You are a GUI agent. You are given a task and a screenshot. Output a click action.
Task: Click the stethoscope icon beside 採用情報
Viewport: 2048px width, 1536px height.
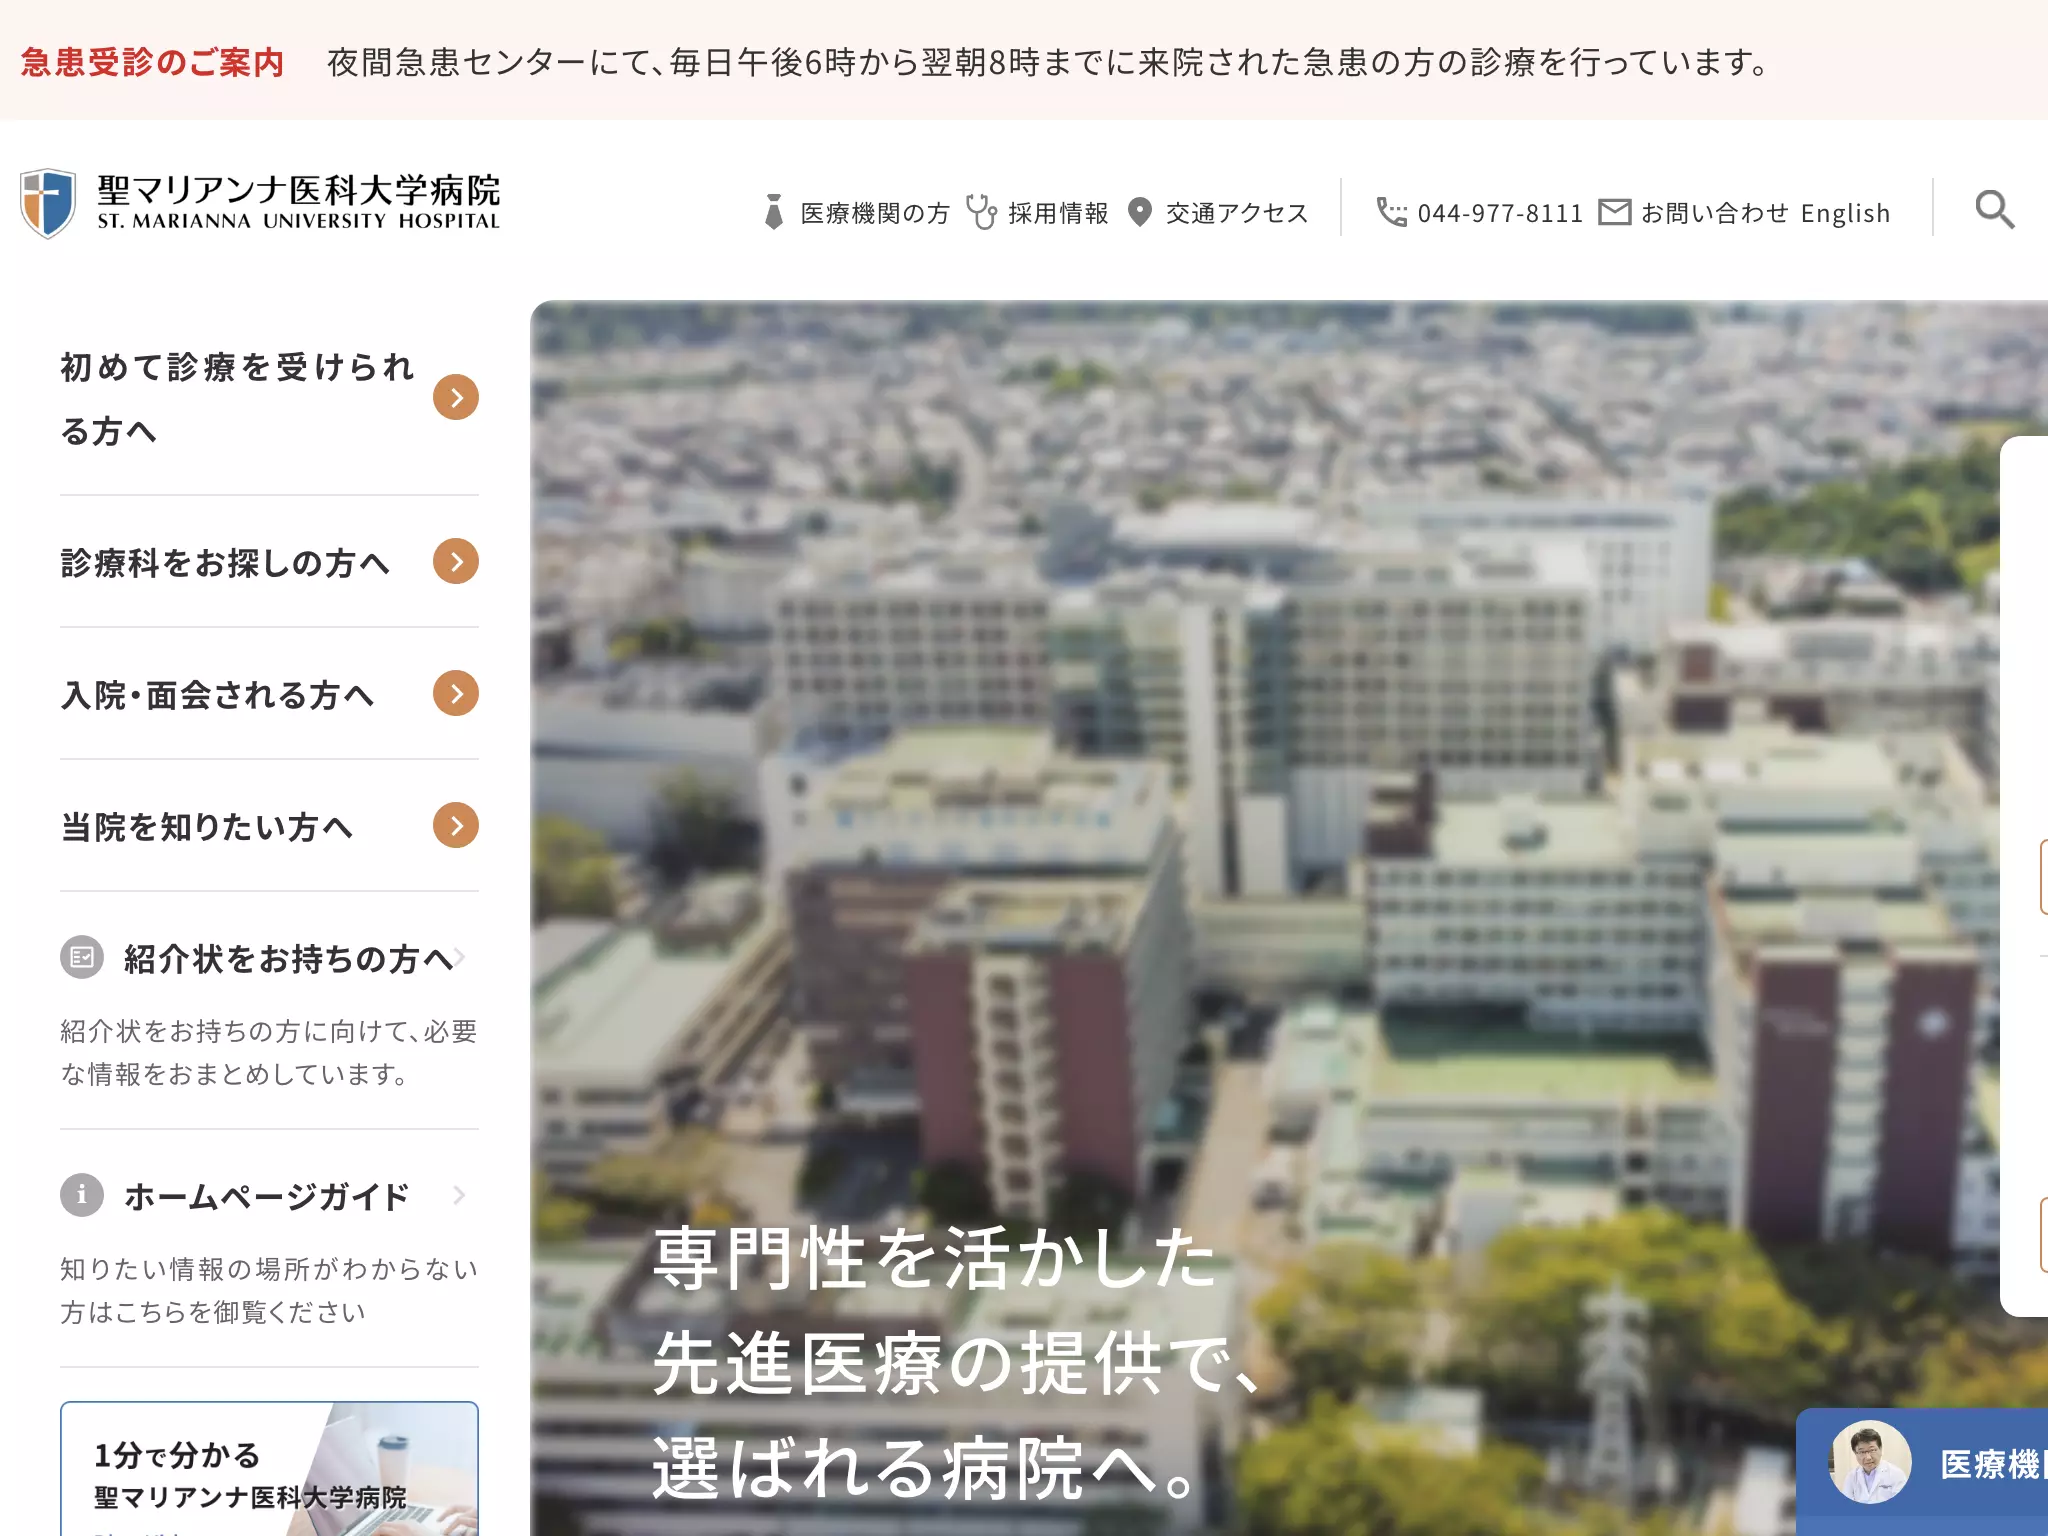(x=981, y=212)
